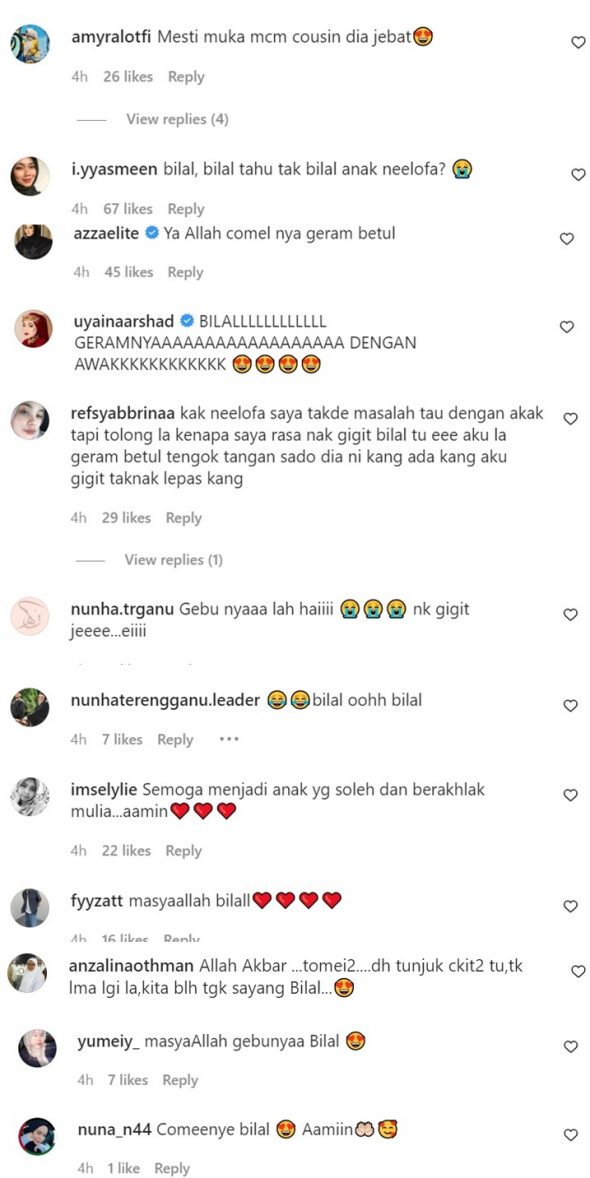590x1178 pixels.
Task: Like amyralotfi's comment with heart icon
Action: tap(578, 43)
